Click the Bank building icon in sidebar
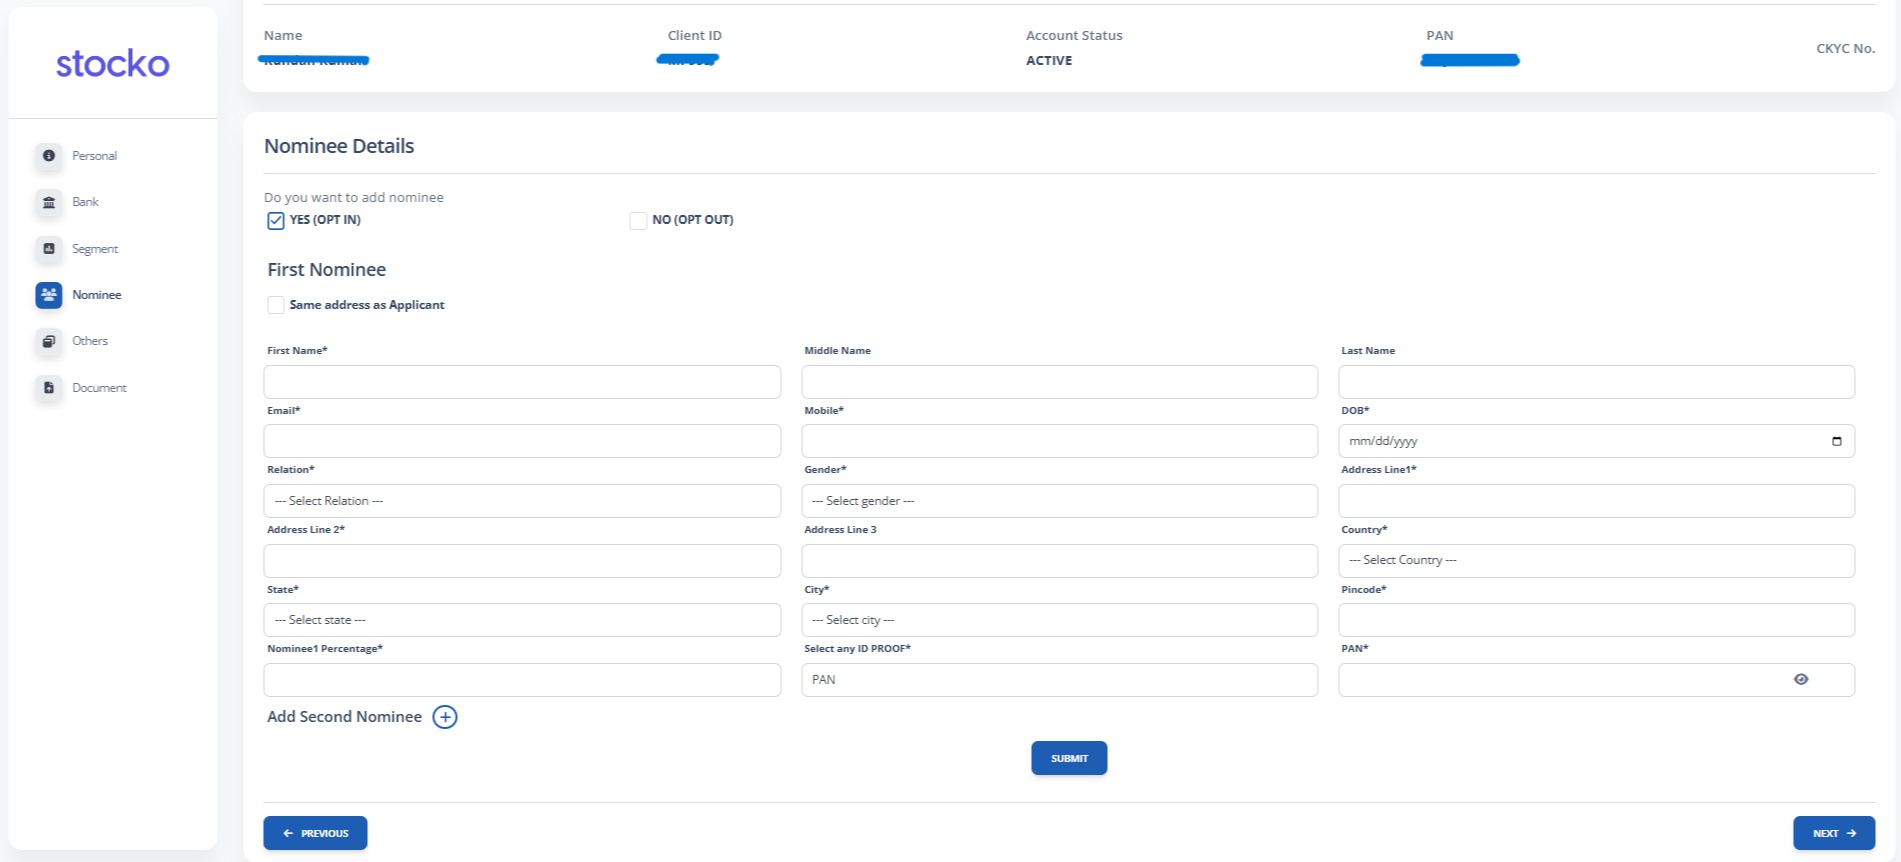This screenshot has width=1901, height=862. point(48,202)
